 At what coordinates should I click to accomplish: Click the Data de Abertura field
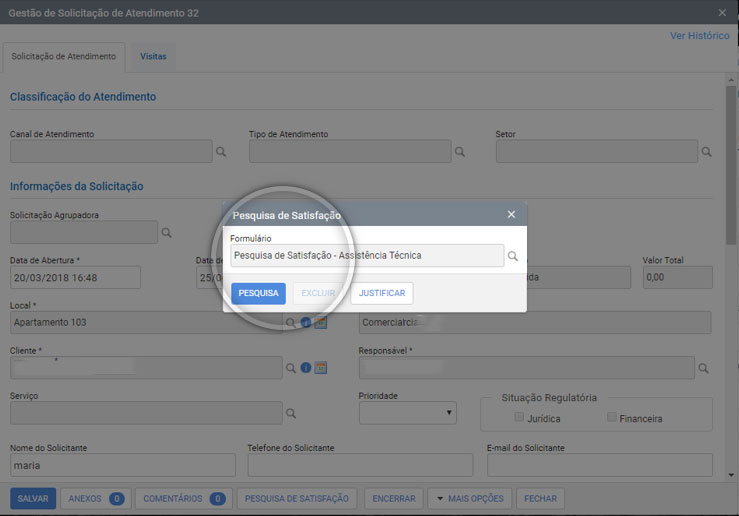coord(75,278)
